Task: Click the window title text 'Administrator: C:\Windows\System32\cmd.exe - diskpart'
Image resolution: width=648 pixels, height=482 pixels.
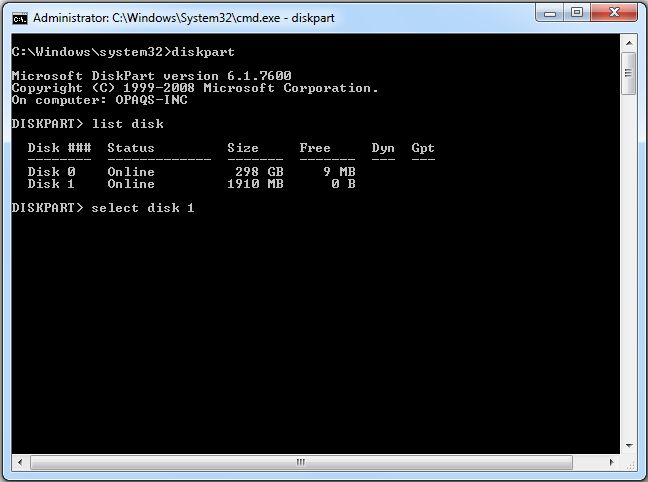Action: pyautogui.click(x=184, y=18)
